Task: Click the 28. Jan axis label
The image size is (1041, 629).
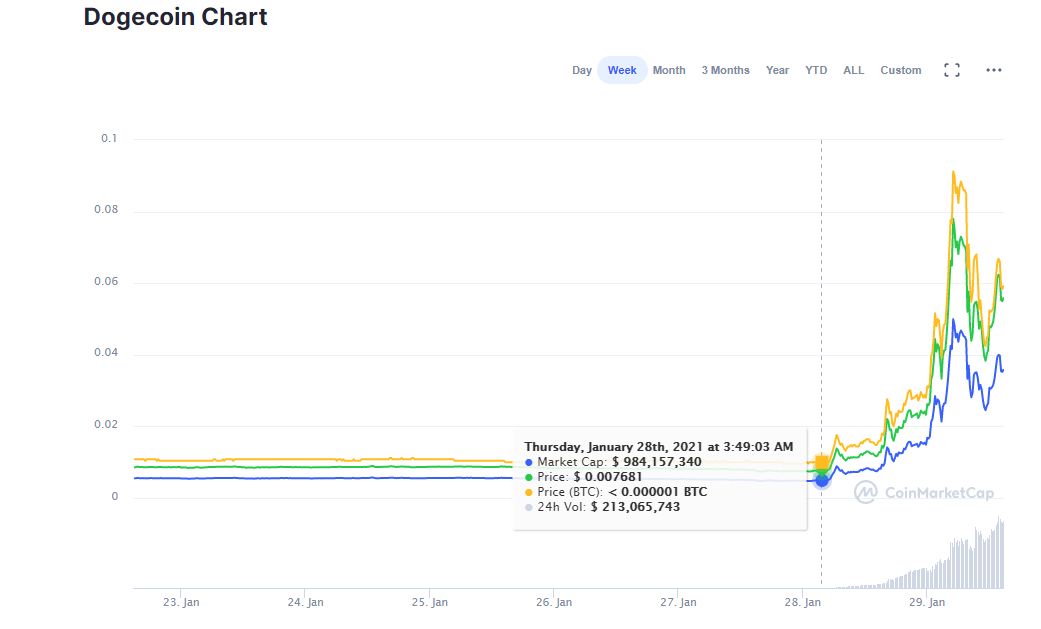Action: 802,602
